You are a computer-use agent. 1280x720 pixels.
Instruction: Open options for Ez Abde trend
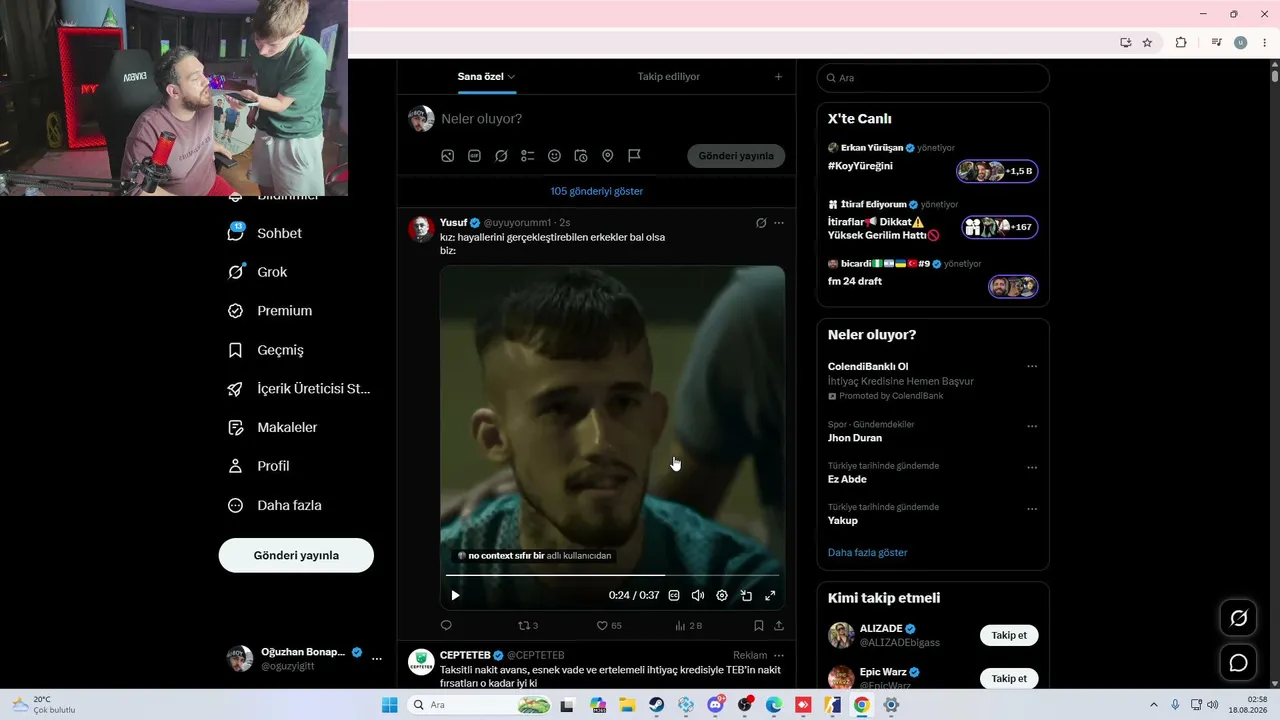point(1032,468)
